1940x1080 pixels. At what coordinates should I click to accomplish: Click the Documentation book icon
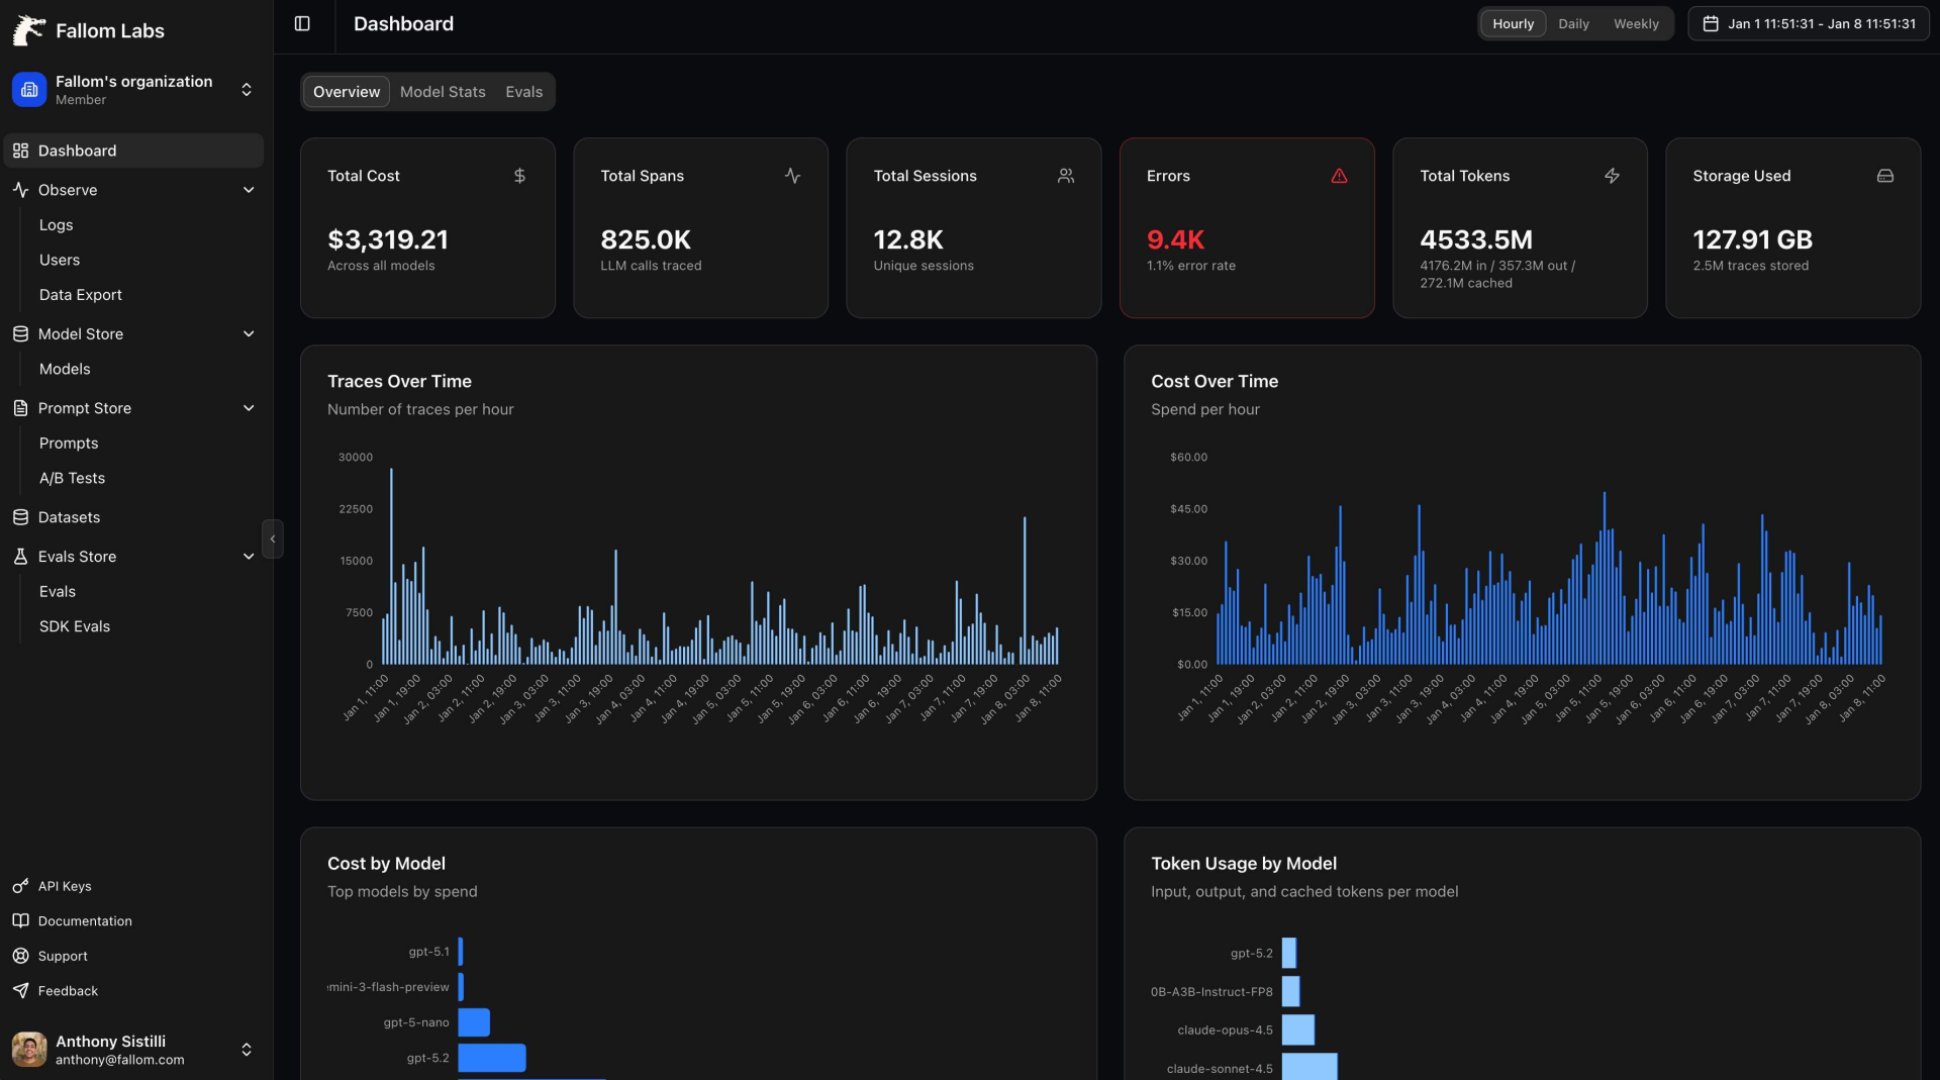[21, 920]
